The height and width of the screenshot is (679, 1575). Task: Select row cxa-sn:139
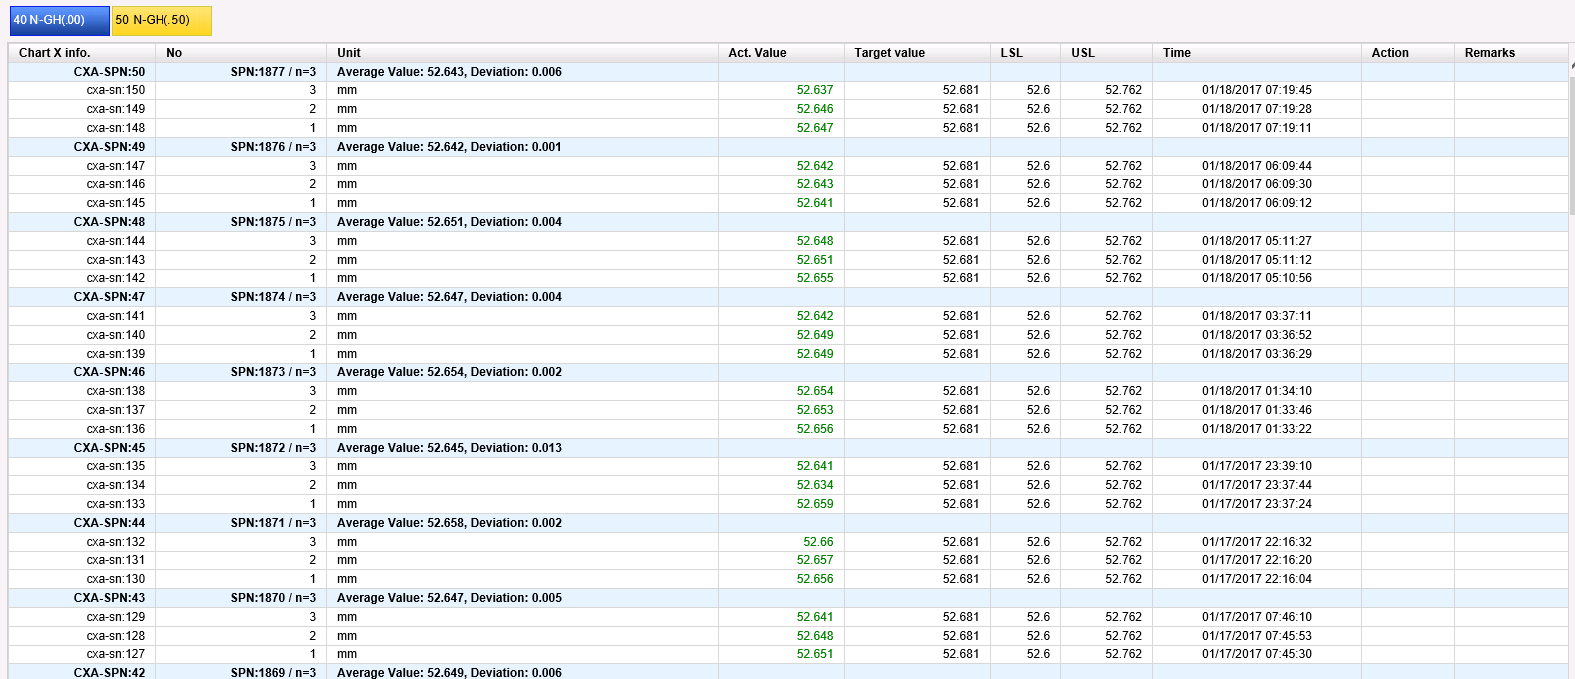tap(788, 354)
